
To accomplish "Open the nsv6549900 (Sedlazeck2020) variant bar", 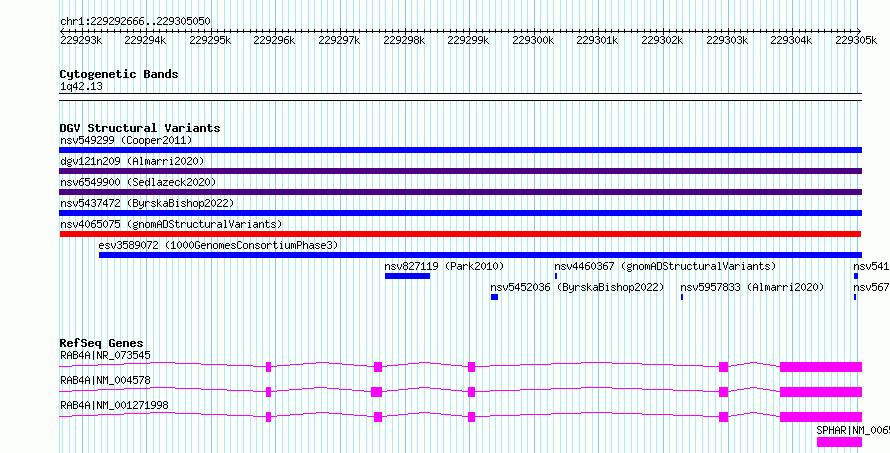I will click(460, 192).
